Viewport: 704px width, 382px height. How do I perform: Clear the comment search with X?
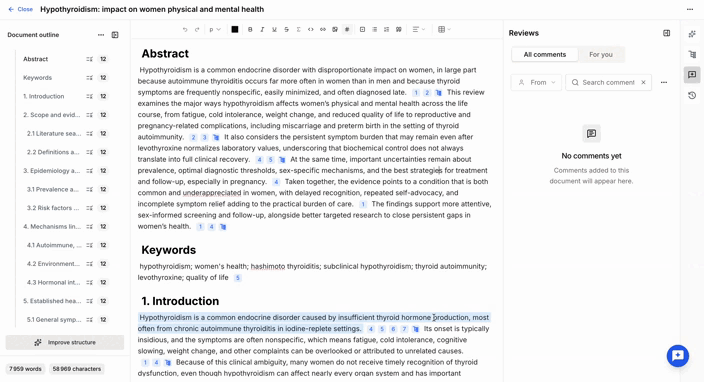pos(643,83)
